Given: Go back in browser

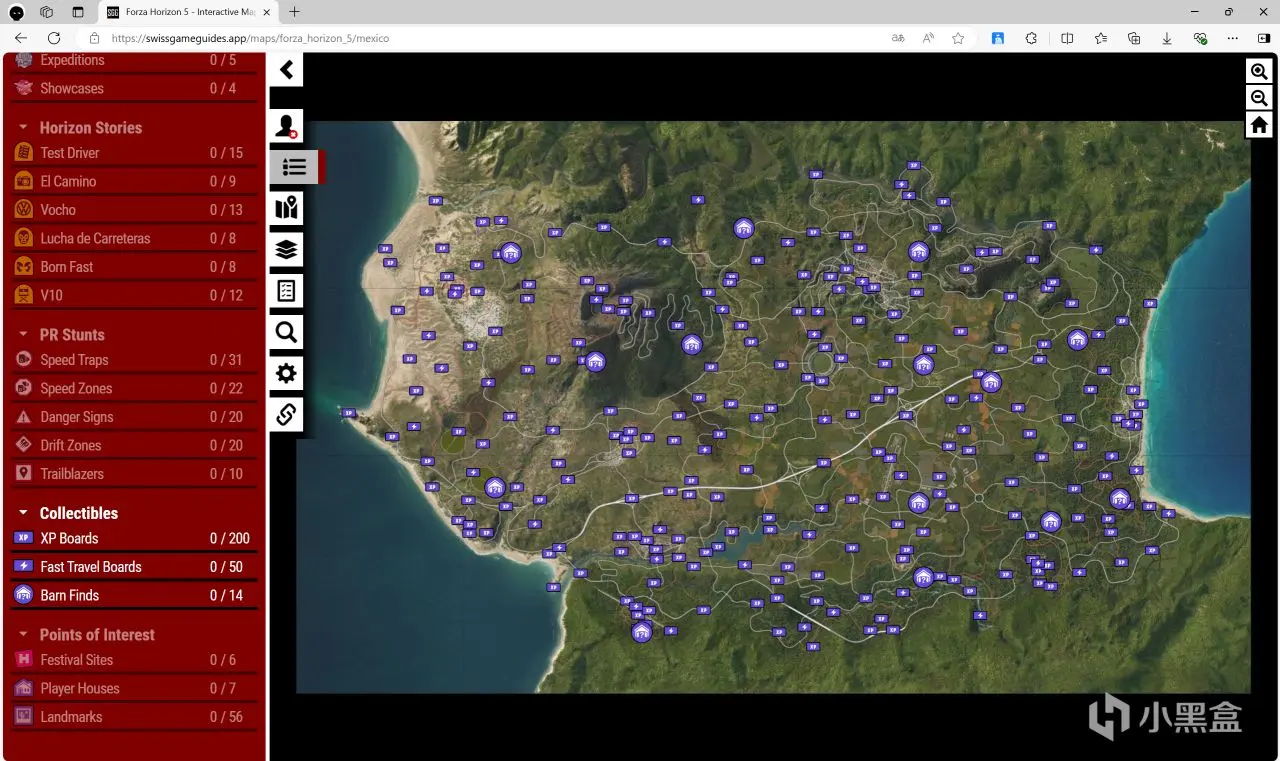Looking at the screenshot, I should 21,38.
